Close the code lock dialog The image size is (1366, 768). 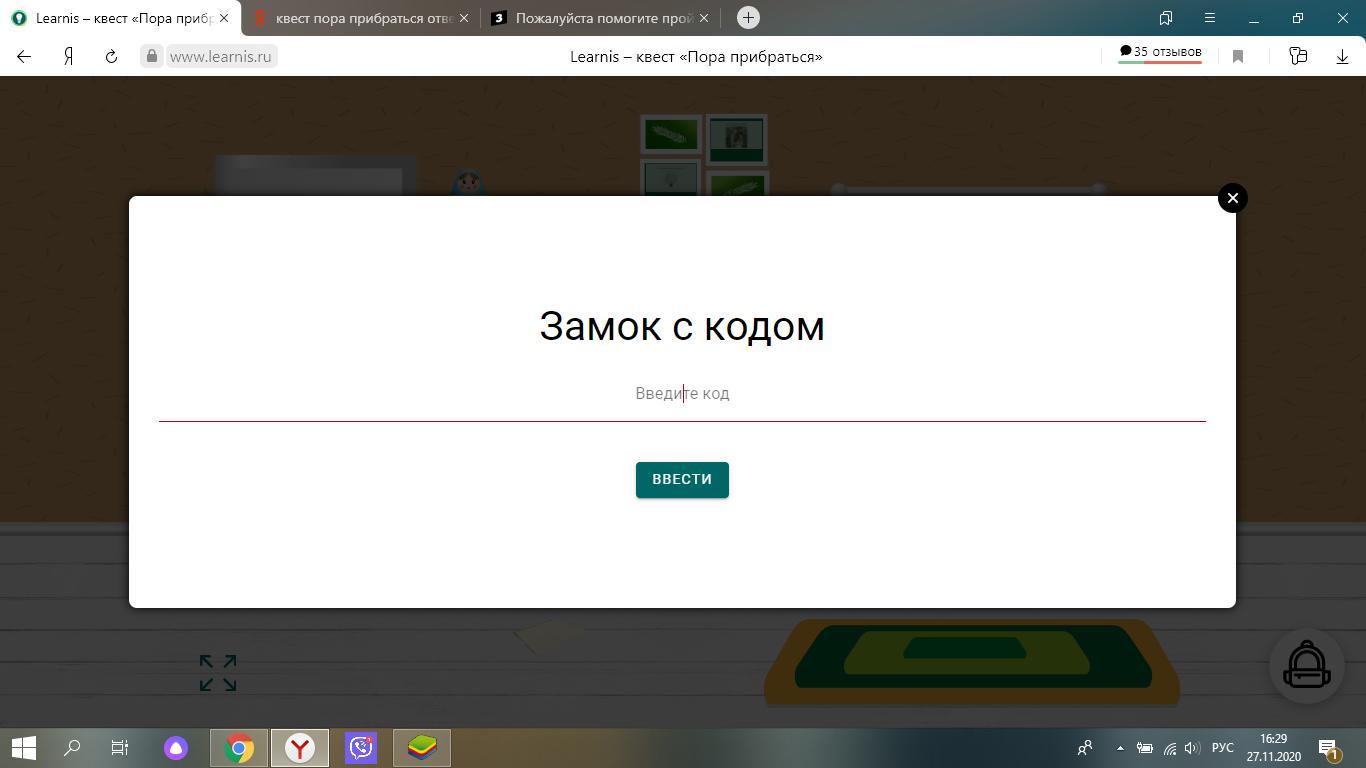1232,198
